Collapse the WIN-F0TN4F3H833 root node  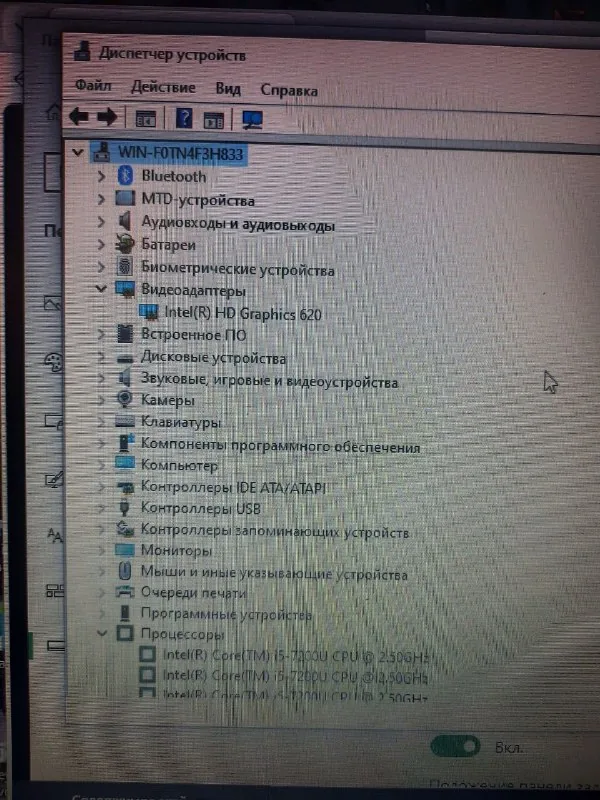(78, 152)
